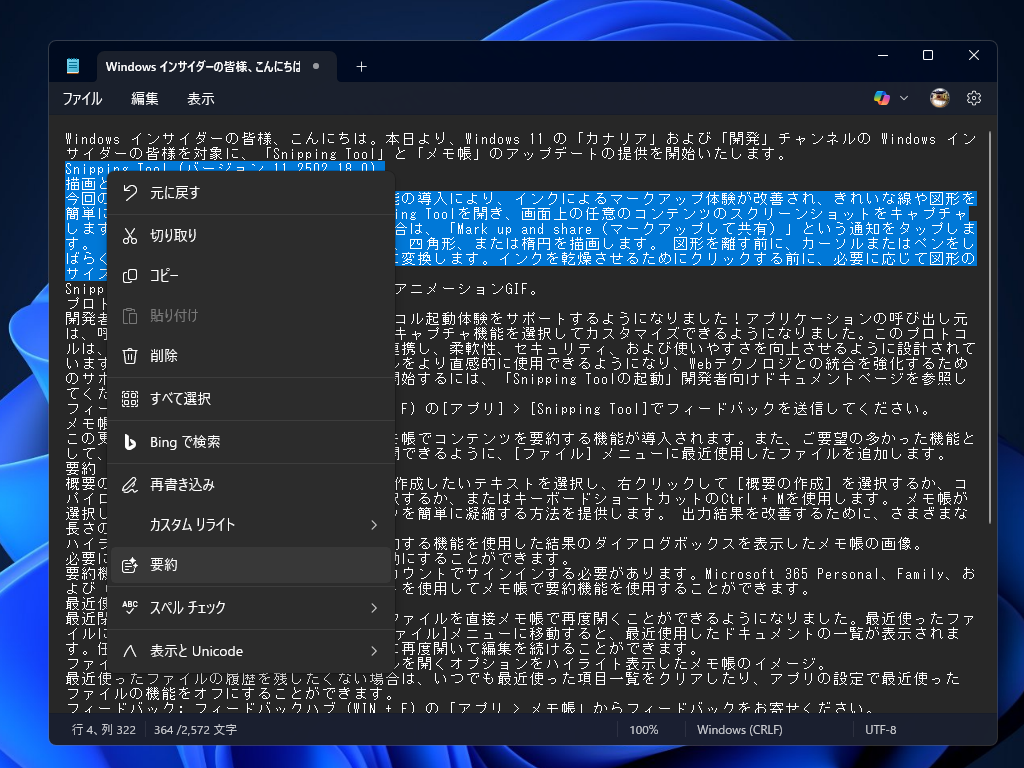Open the user account avatar
Screen dimensions: 1024x768
[939, 98]
